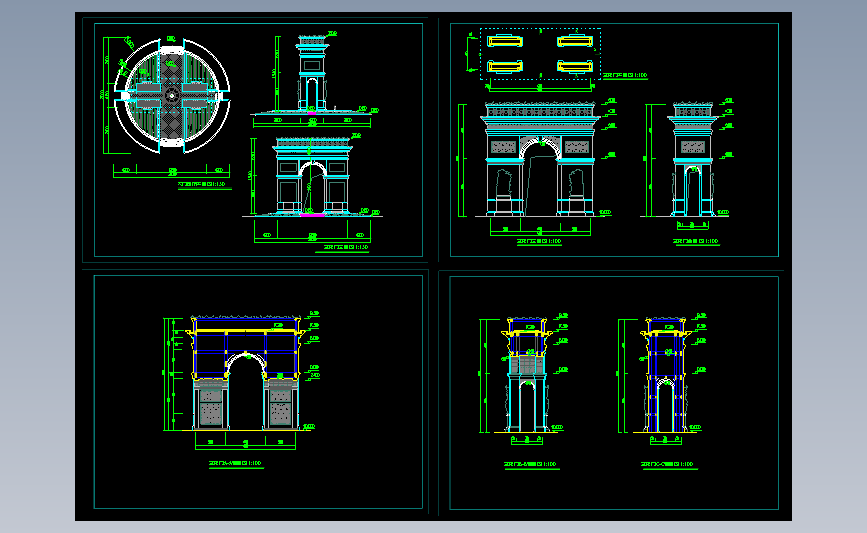
Task: Select the large arch elevation with relief panels
Action: point(540,159)
